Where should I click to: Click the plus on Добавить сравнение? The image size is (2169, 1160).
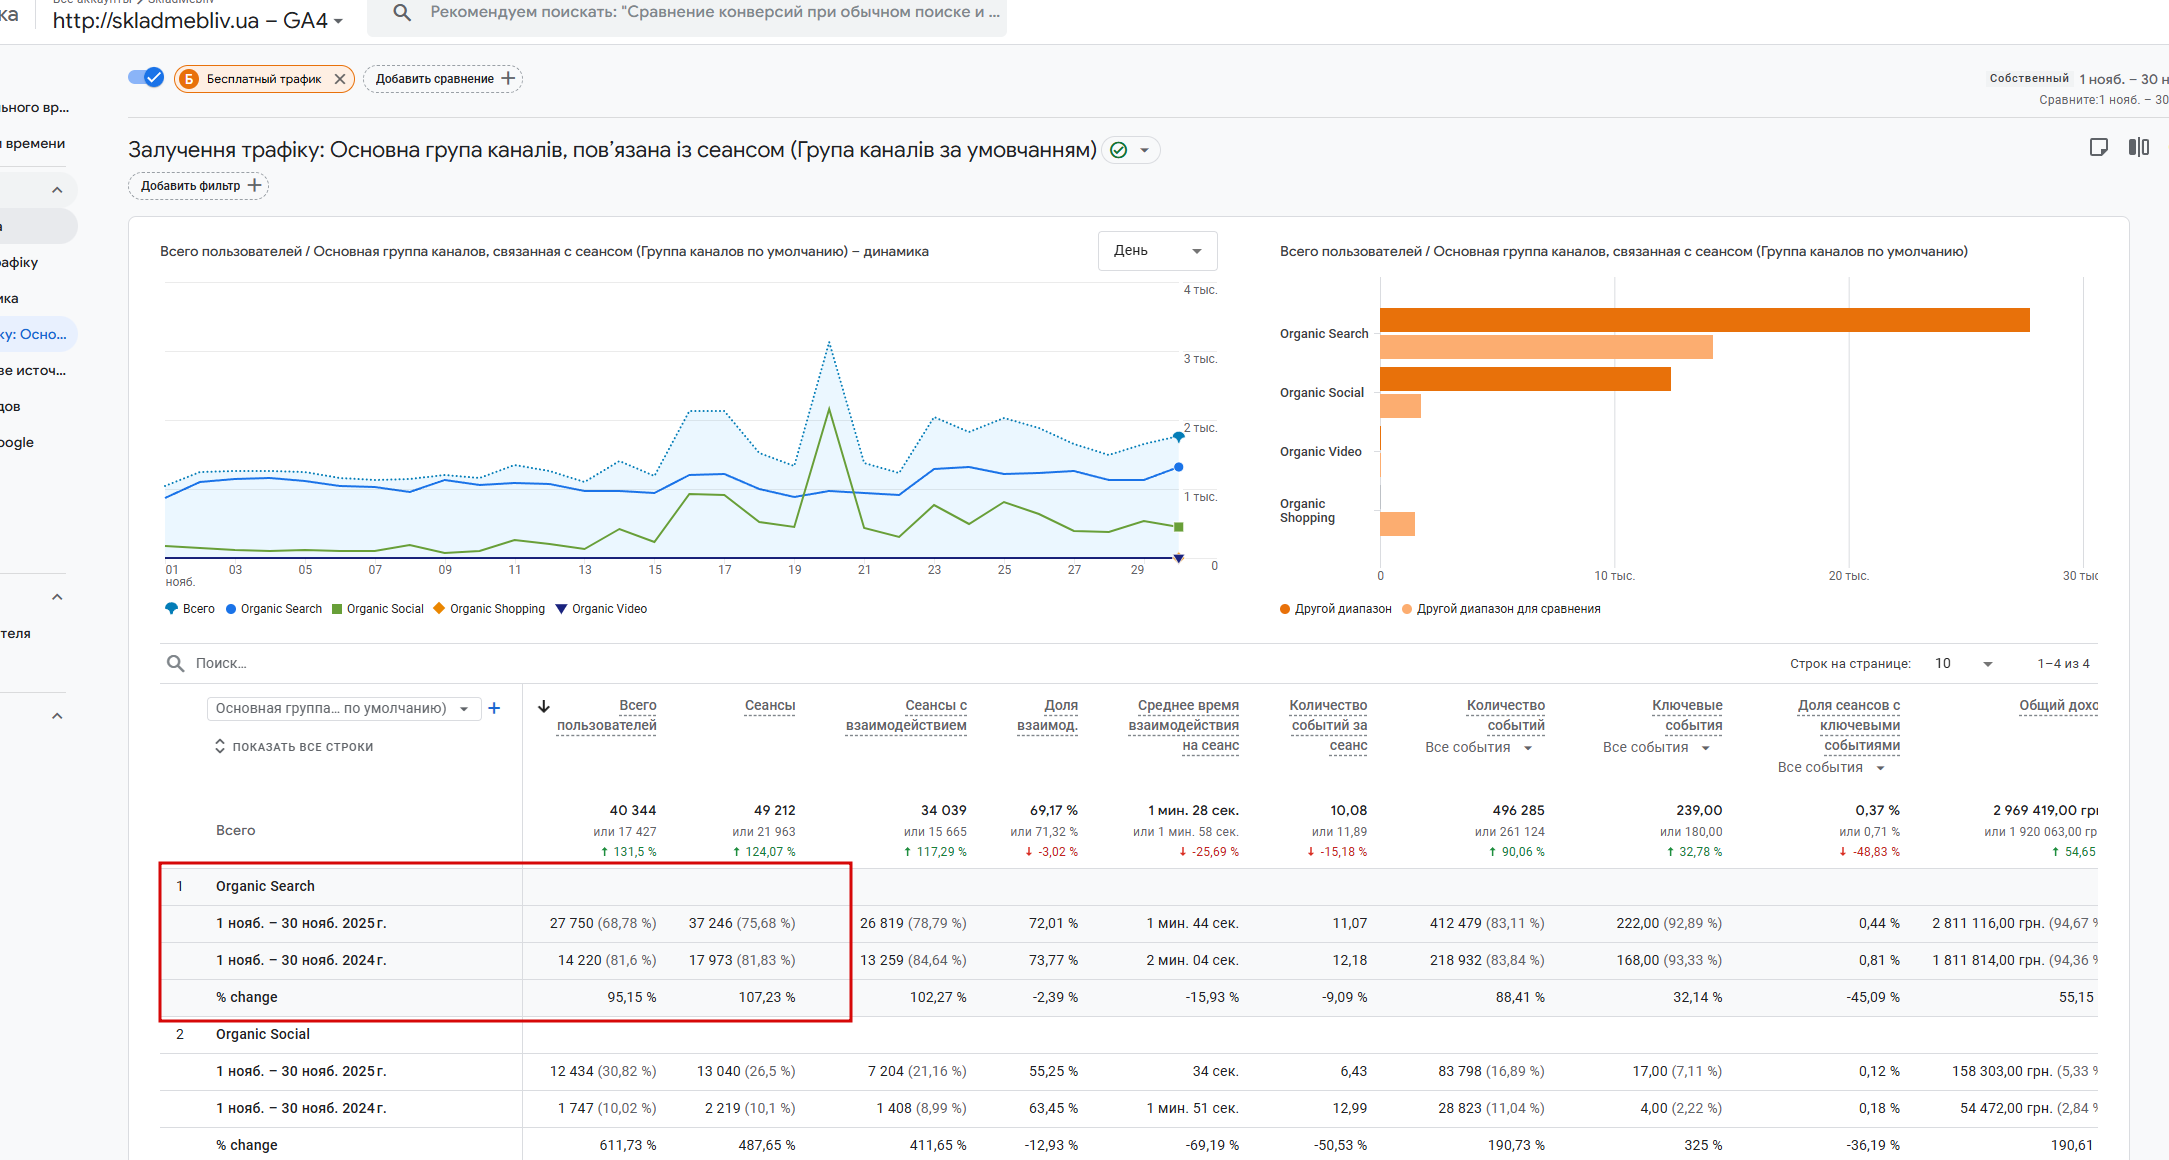pyautogui.click(x=508, y=78)
